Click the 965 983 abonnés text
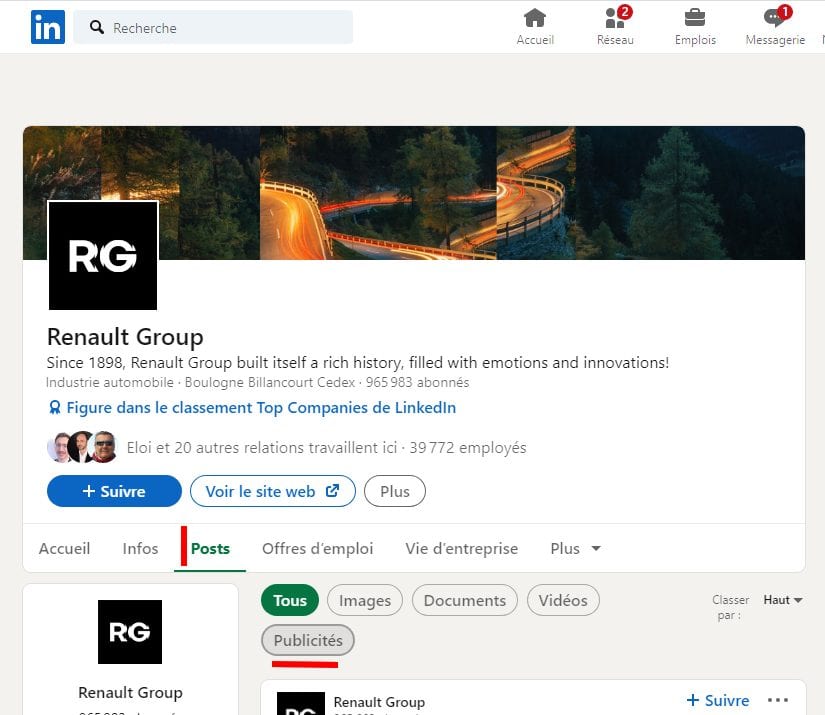 coord(417,382)
